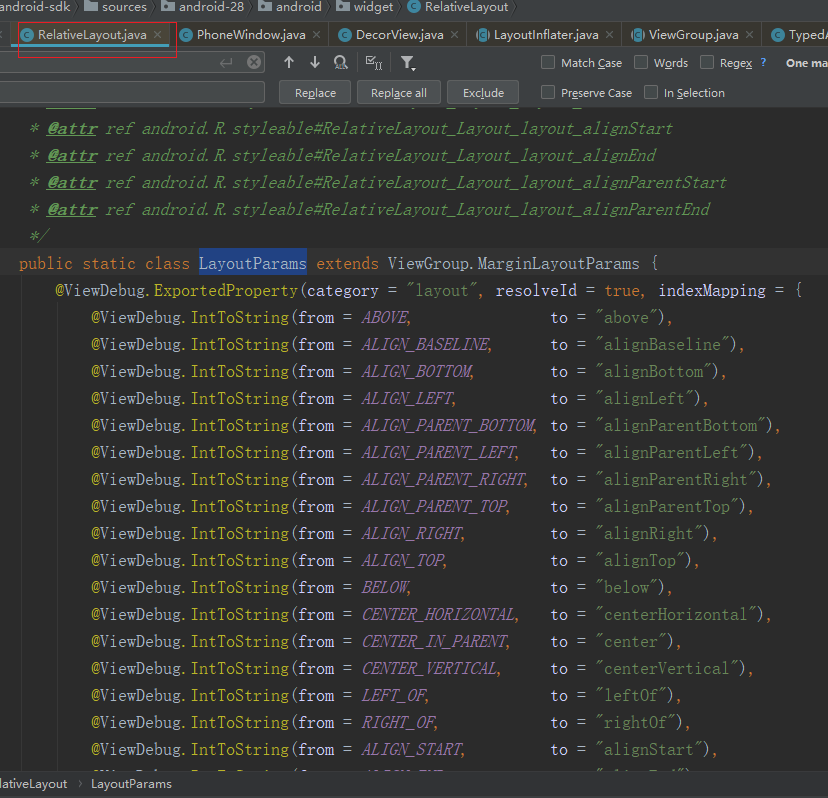Open the search filter dropdown

coord(408,63)
